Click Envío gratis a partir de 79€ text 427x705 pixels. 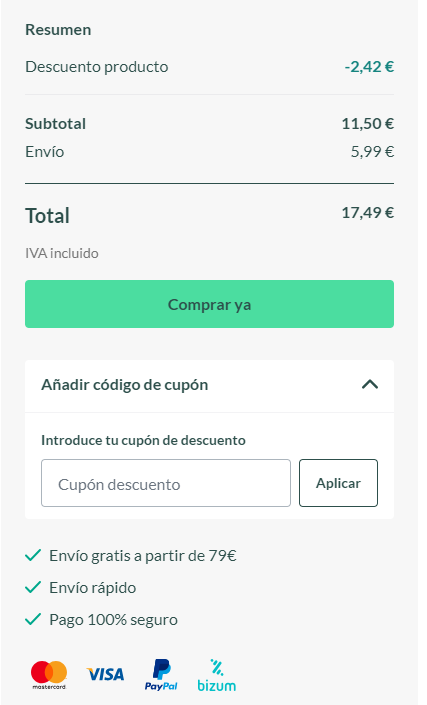pos(143,556)
